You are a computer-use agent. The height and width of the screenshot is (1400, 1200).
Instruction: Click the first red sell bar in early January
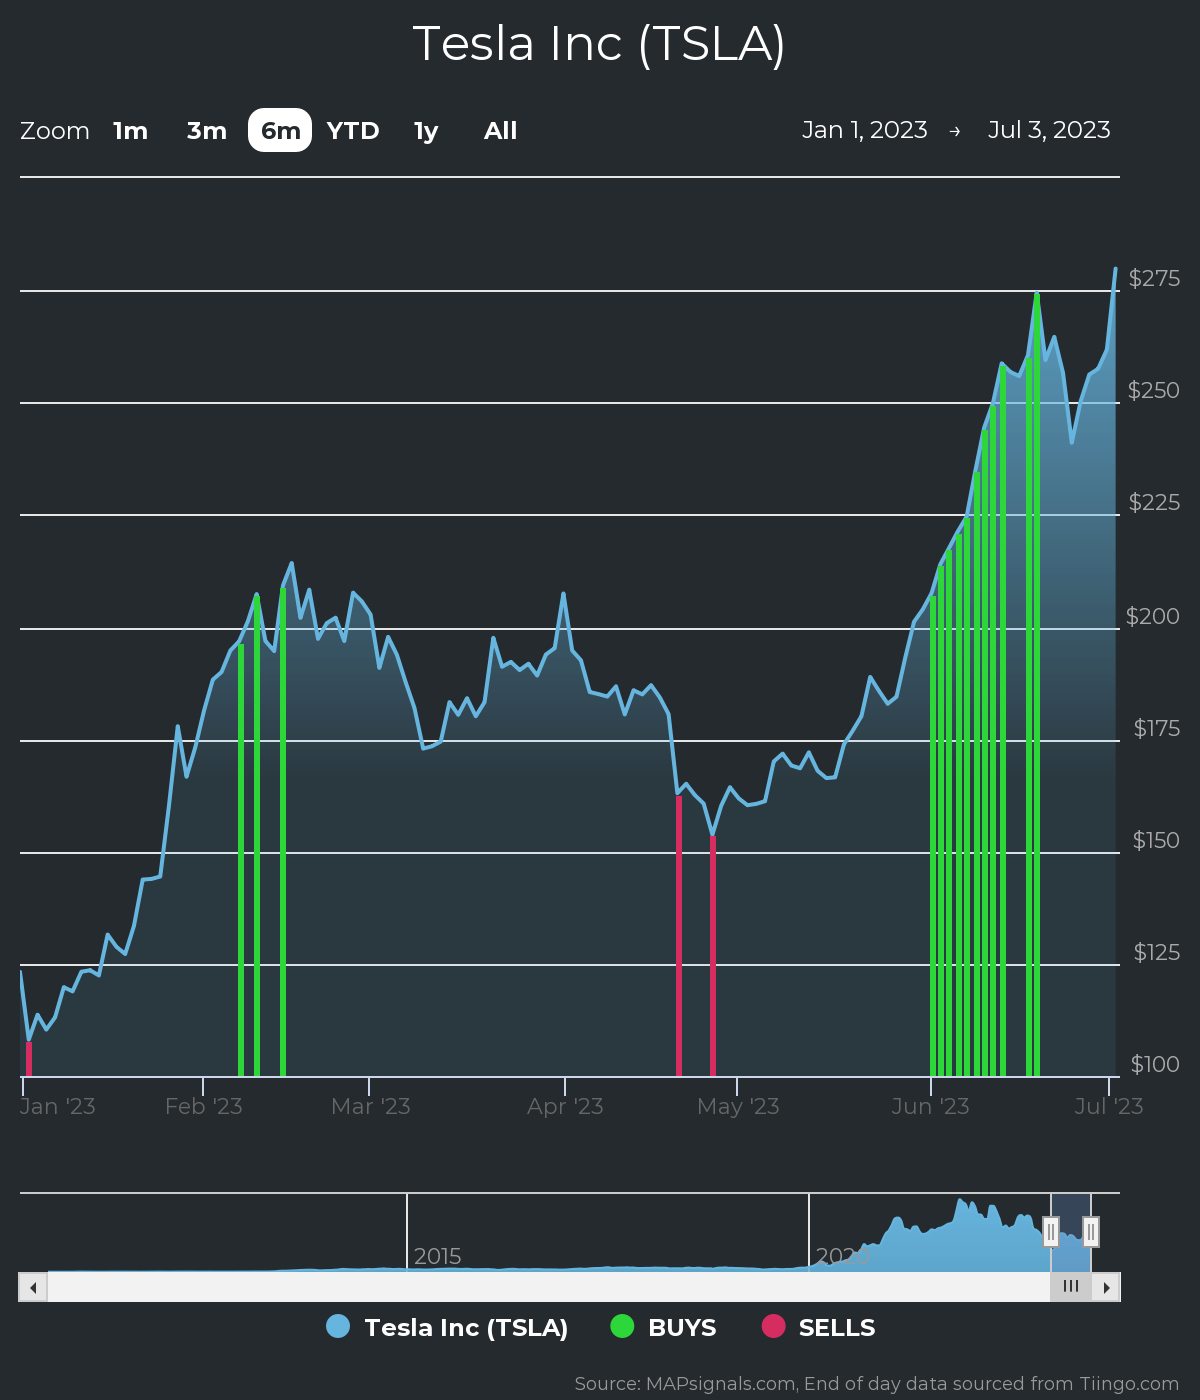click(x=29, y=1059)
